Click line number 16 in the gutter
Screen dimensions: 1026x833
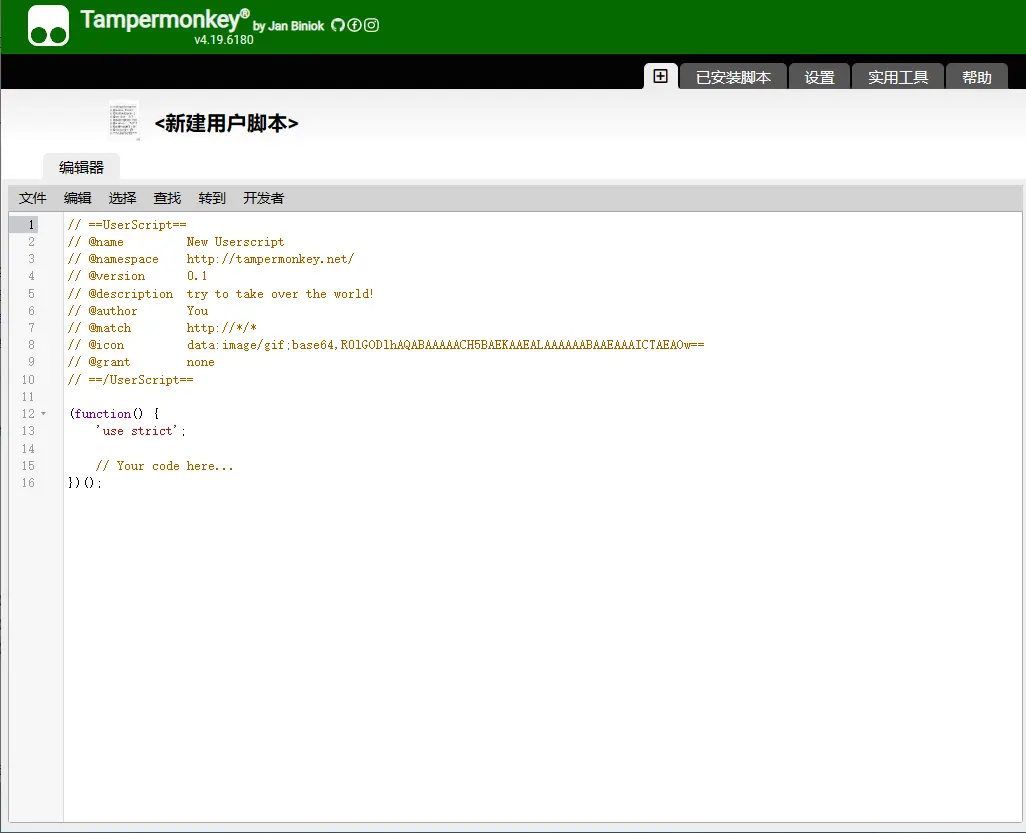point(27,483)
